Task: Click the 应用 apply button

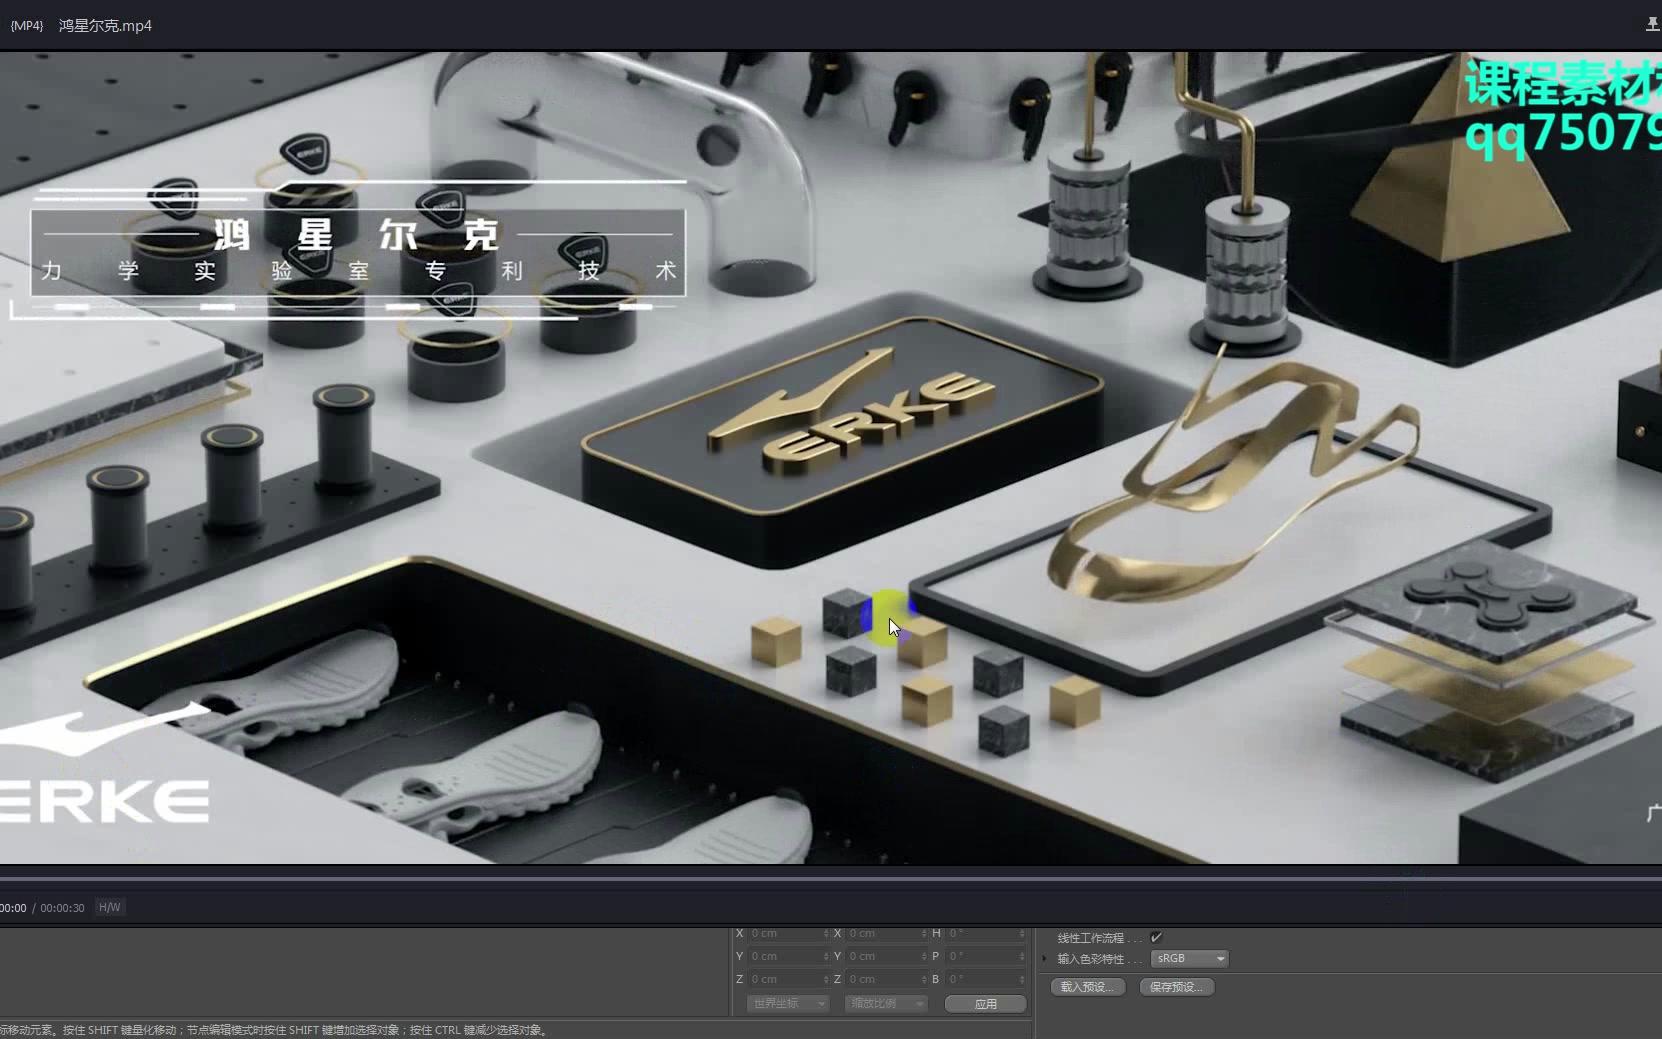Action: click(986, 1004)
